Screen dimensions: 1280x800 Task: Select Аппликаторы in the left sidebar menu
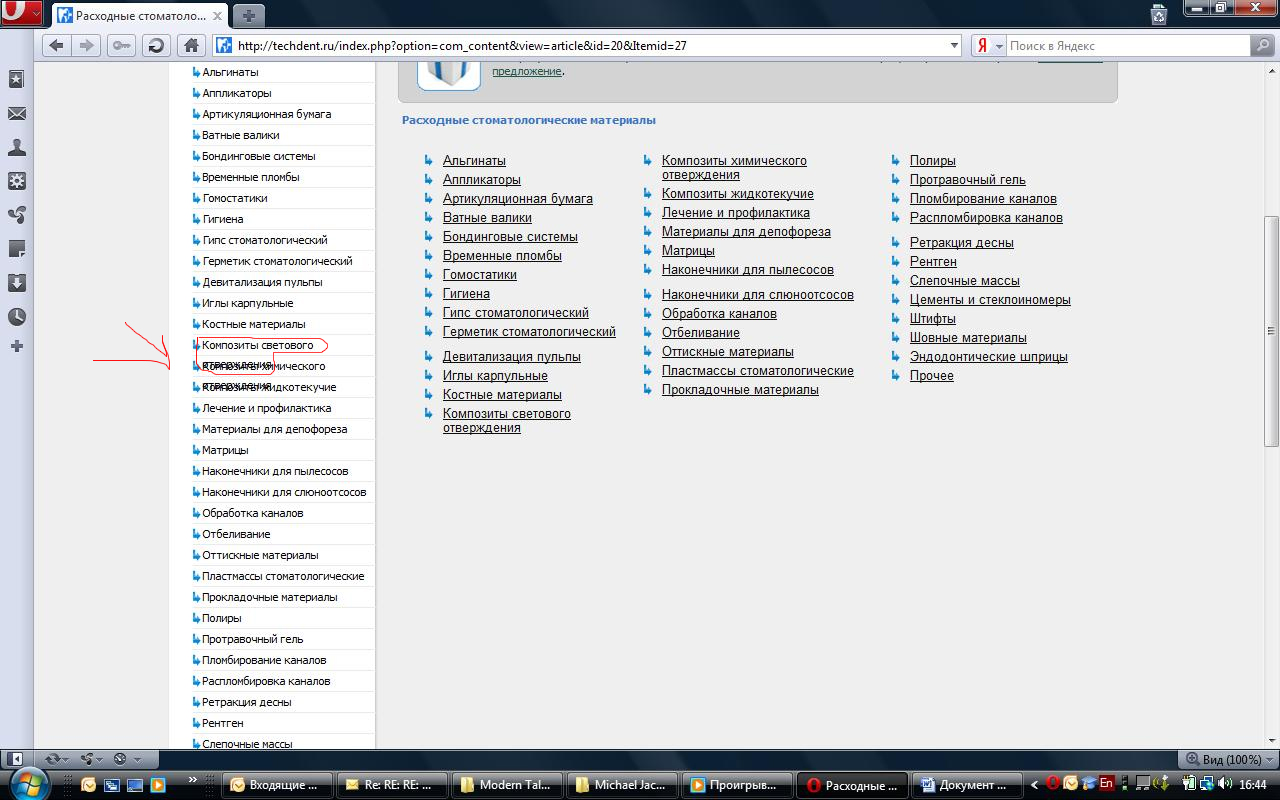237,93
